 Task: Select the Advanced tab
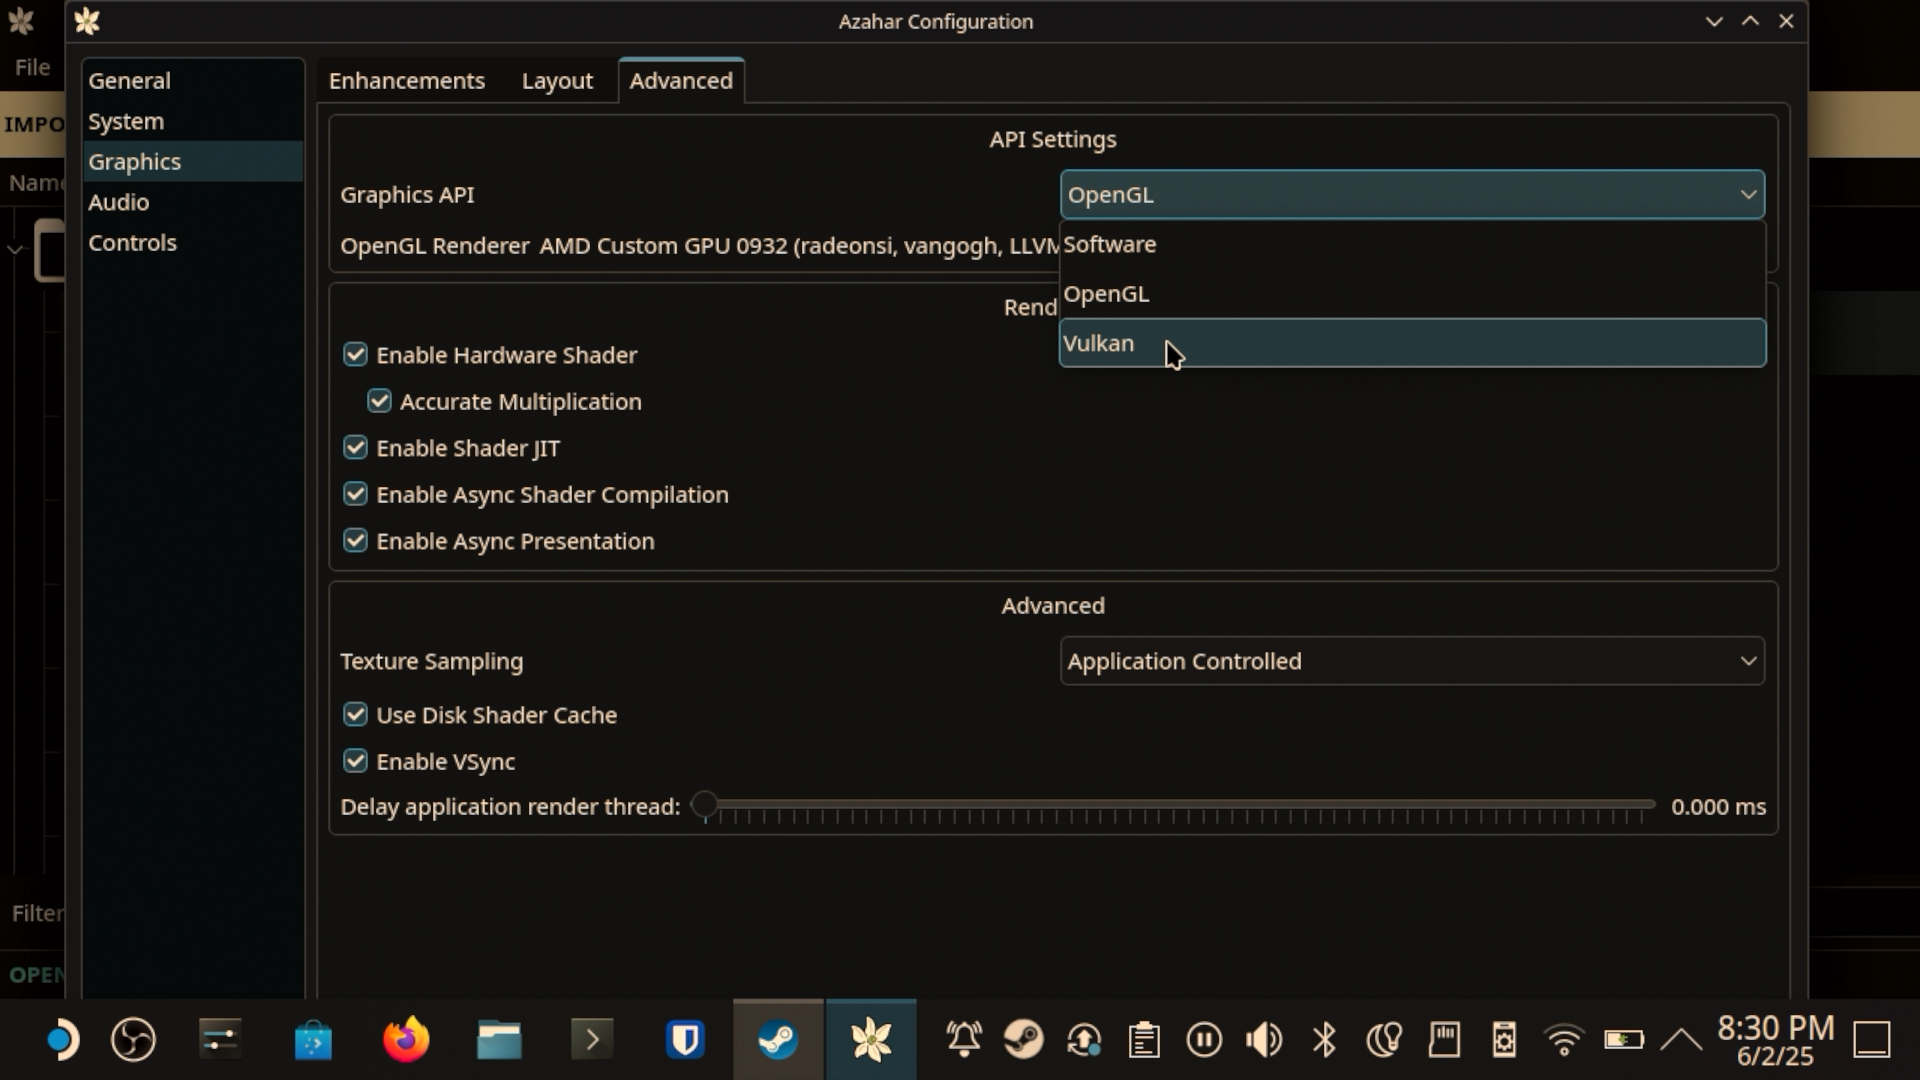(681, 81)
